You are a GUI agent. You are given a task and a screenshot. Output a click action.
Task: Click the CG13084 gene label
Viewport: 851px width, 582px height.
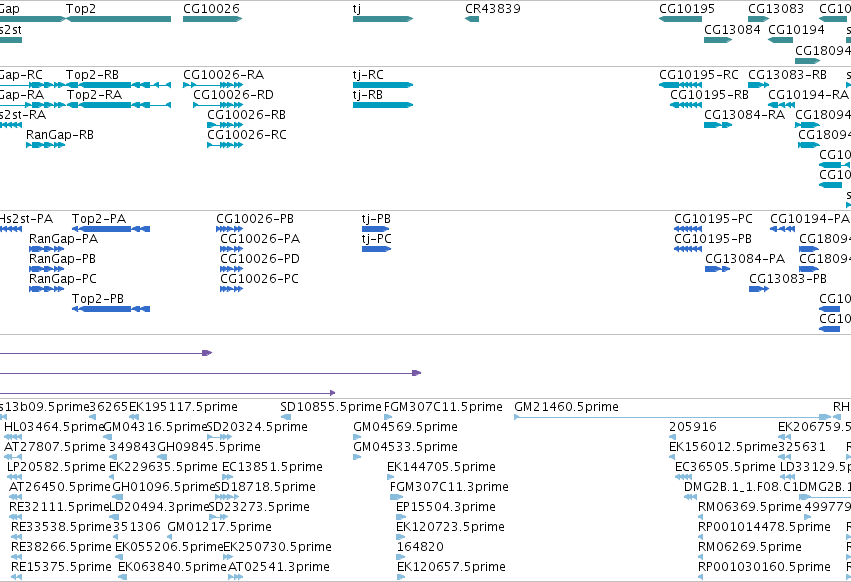pyautogui.click(x=732, y=29)
